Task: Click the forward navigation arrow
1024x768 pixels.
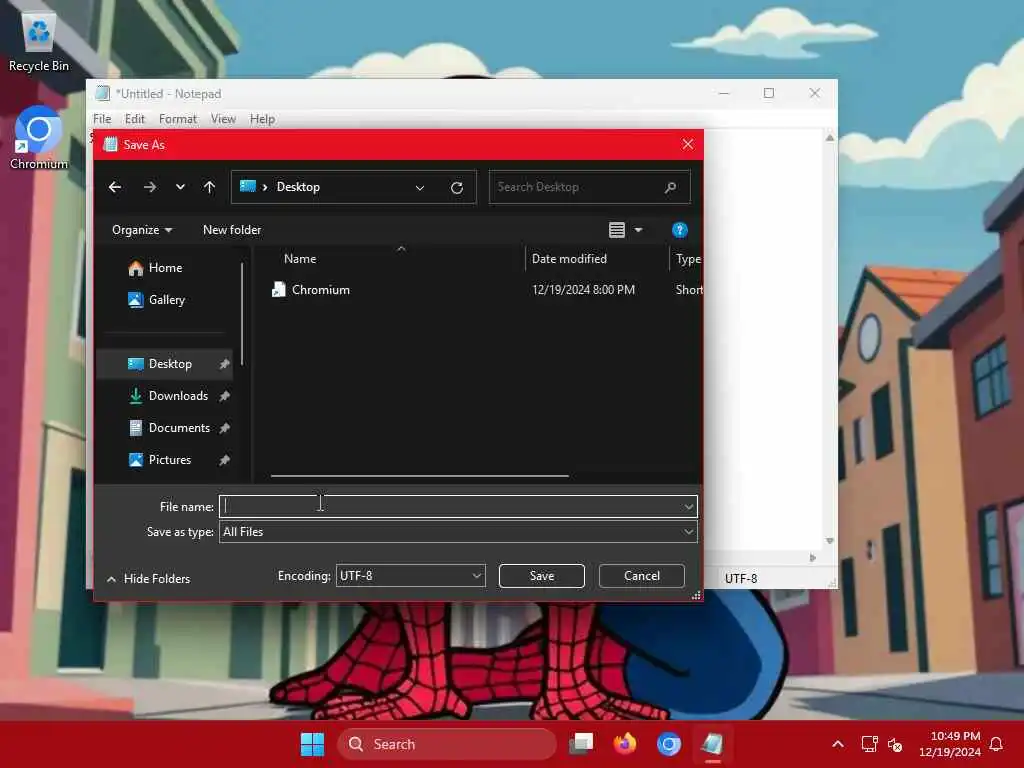Action: click(x=150, y=187)
